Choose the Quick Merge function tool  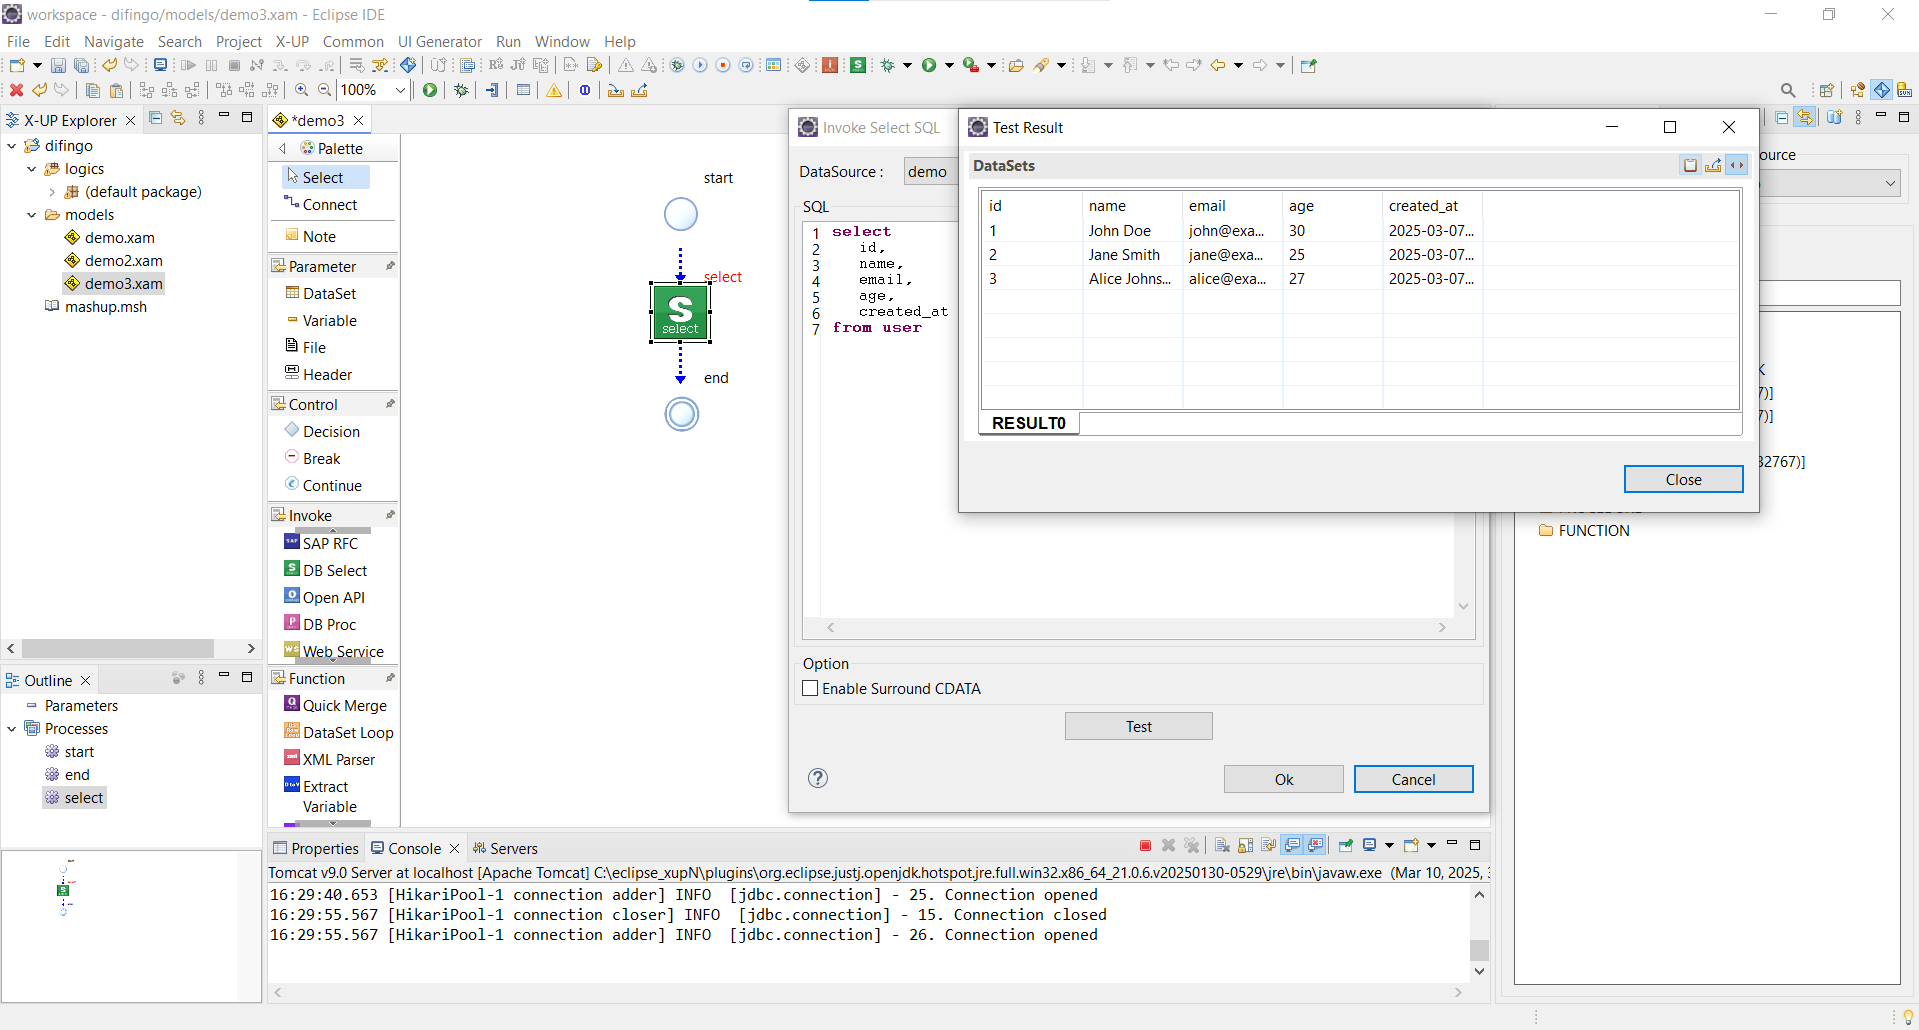pos(343,705)
